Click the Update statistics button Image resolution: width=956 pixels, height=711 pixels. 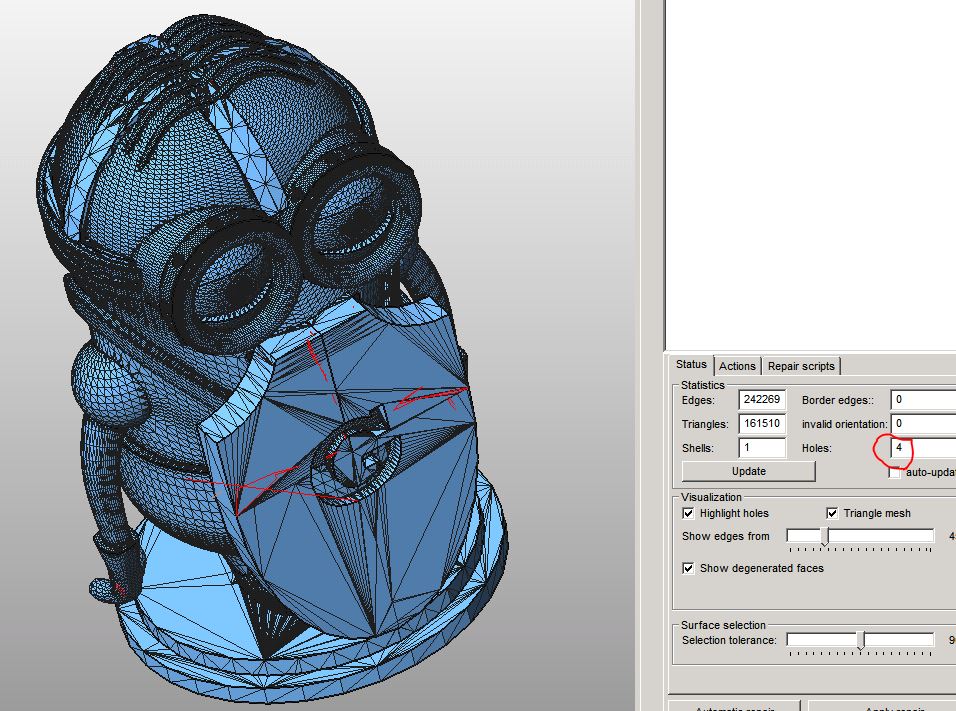point(746,471)
